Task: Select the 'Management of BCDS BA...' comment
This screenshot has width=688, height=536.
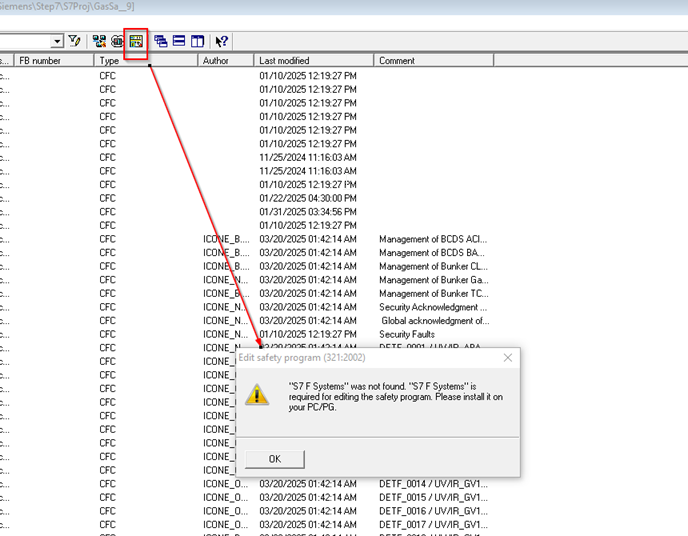Action: coord(432,253)
